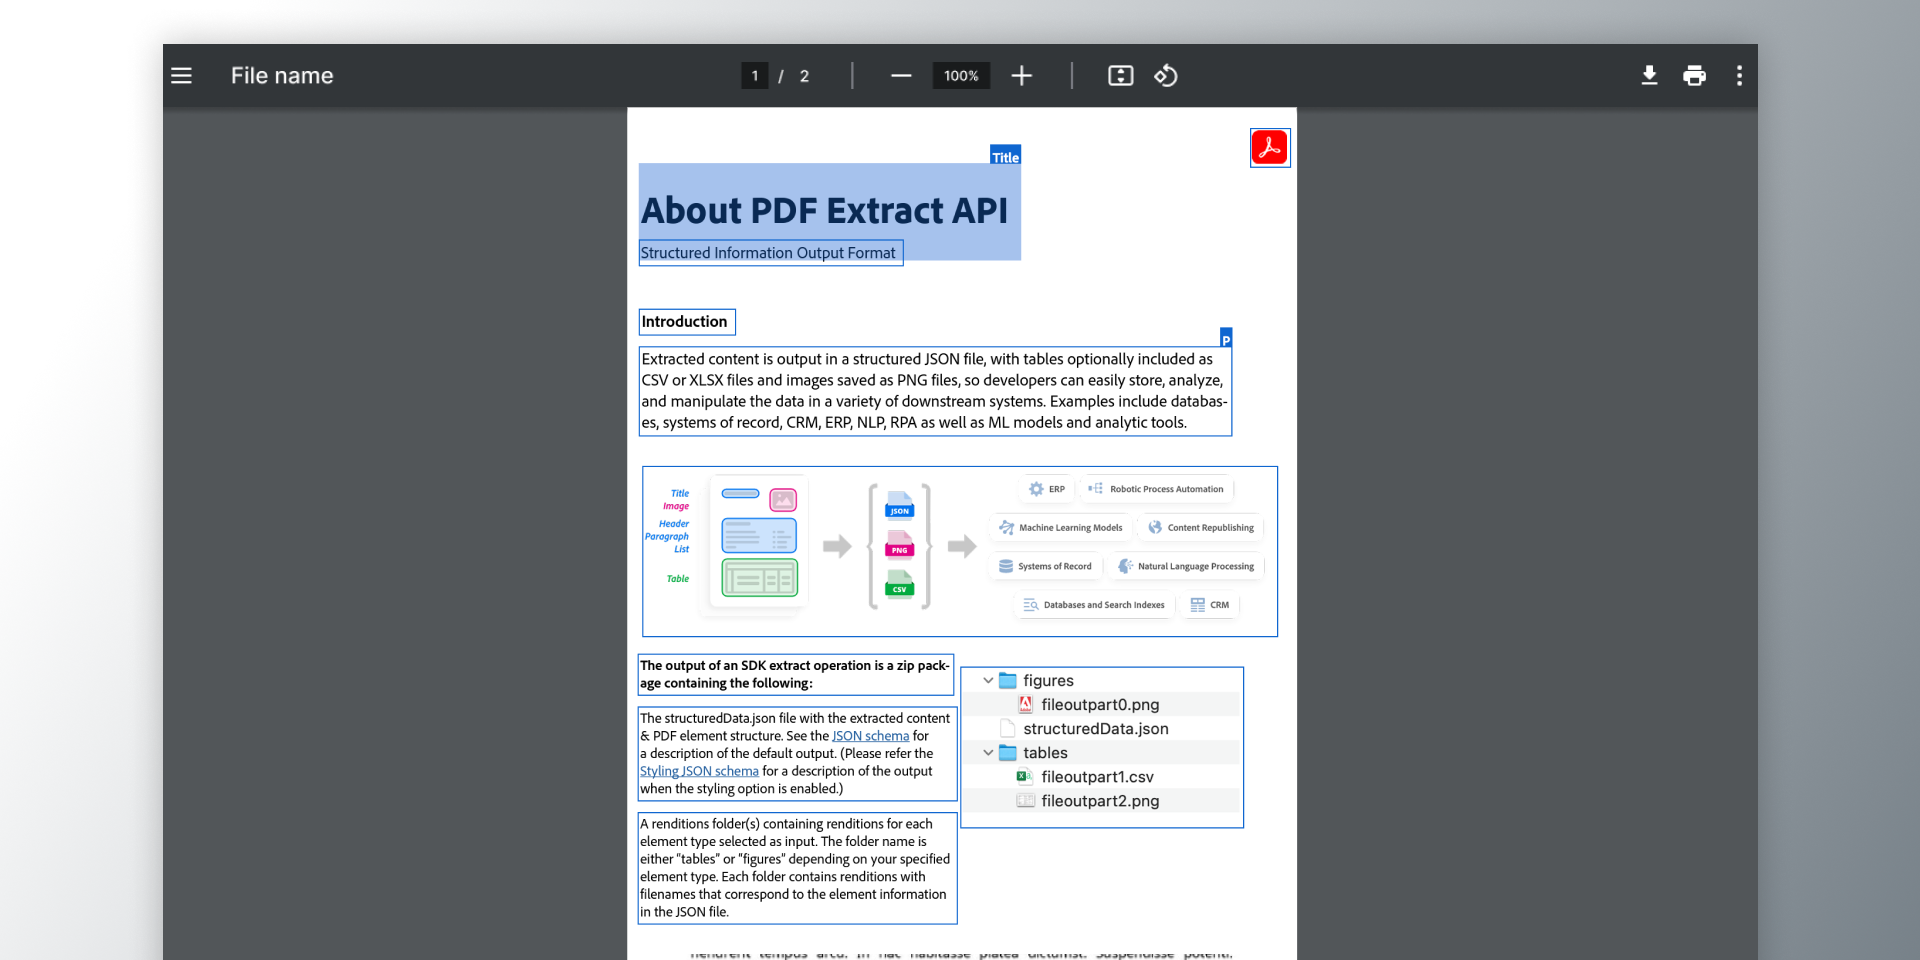This screenshot has width=1920, height=960.
Task: Rotate the page counterclockwise
Action: [1165, 75]
